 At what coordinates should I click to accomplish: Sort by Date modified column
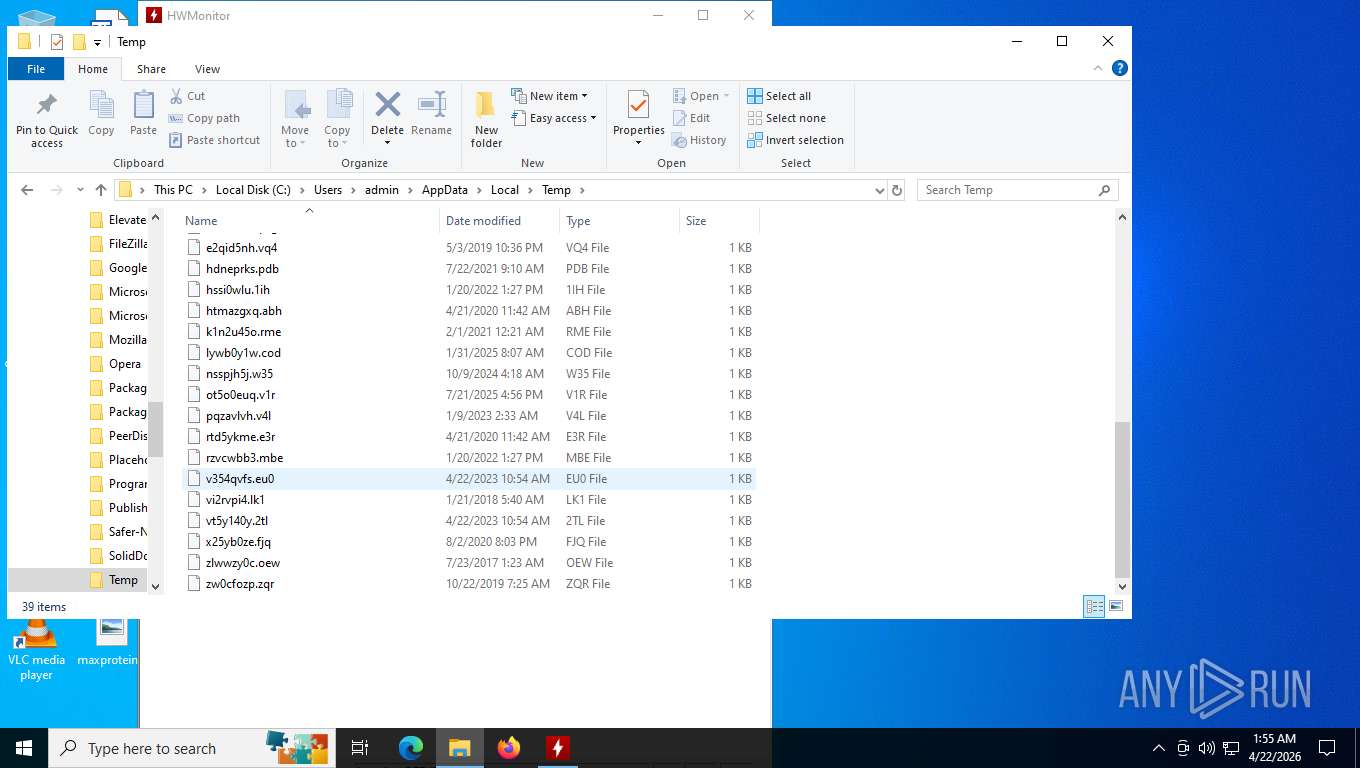(x=499, y=221)
